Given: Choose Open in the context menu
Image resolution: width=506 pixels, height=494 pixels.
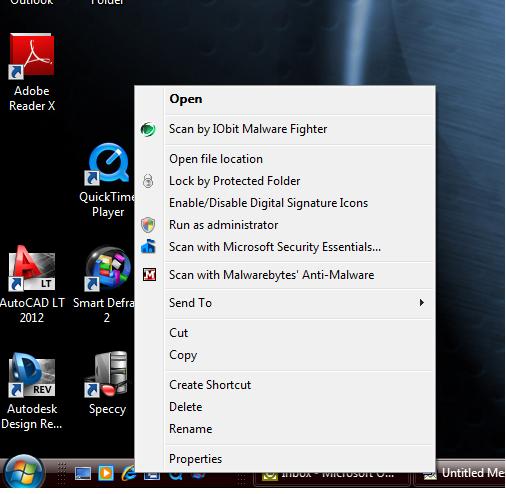Looking at the screenshot, I should click(300, 99).
